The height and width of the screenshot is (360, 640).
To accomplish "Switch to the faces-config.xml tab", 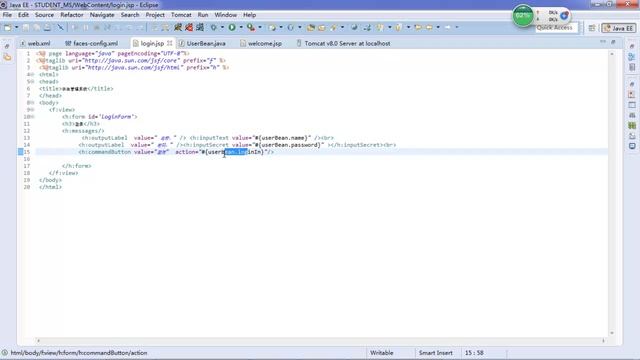I will [x=91, y=43].
